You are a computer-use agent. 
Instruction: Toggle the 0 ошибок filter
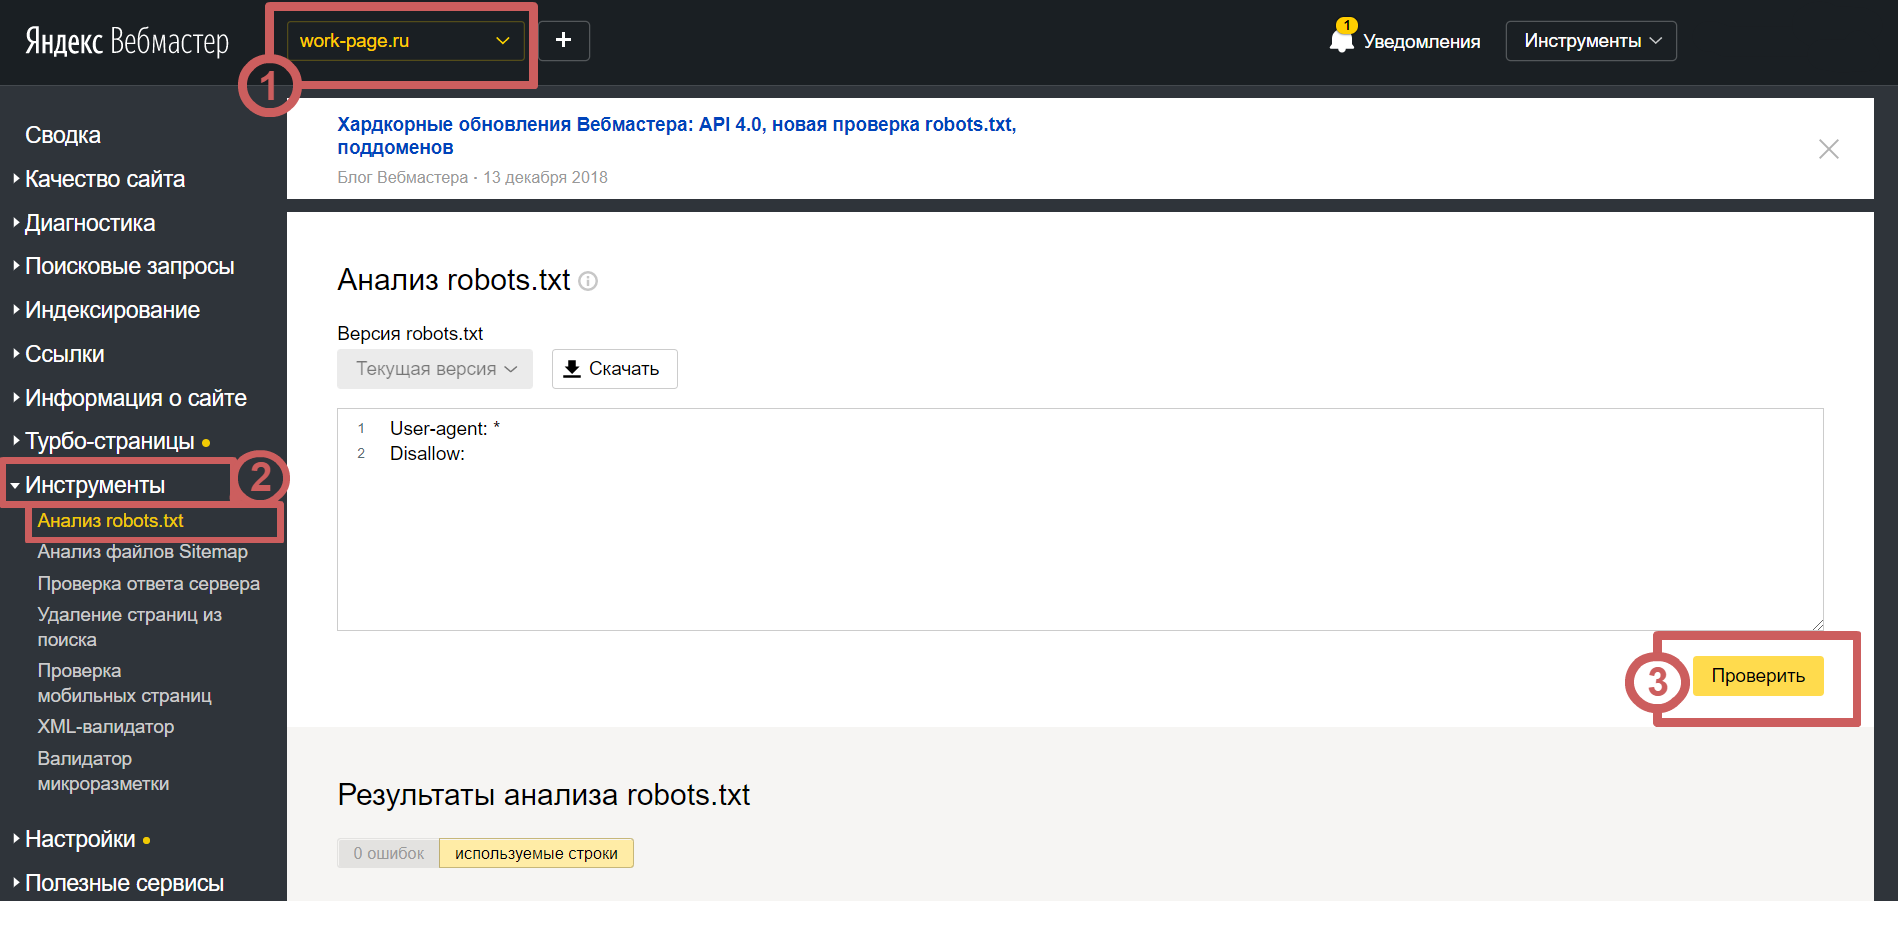point(388,853)
